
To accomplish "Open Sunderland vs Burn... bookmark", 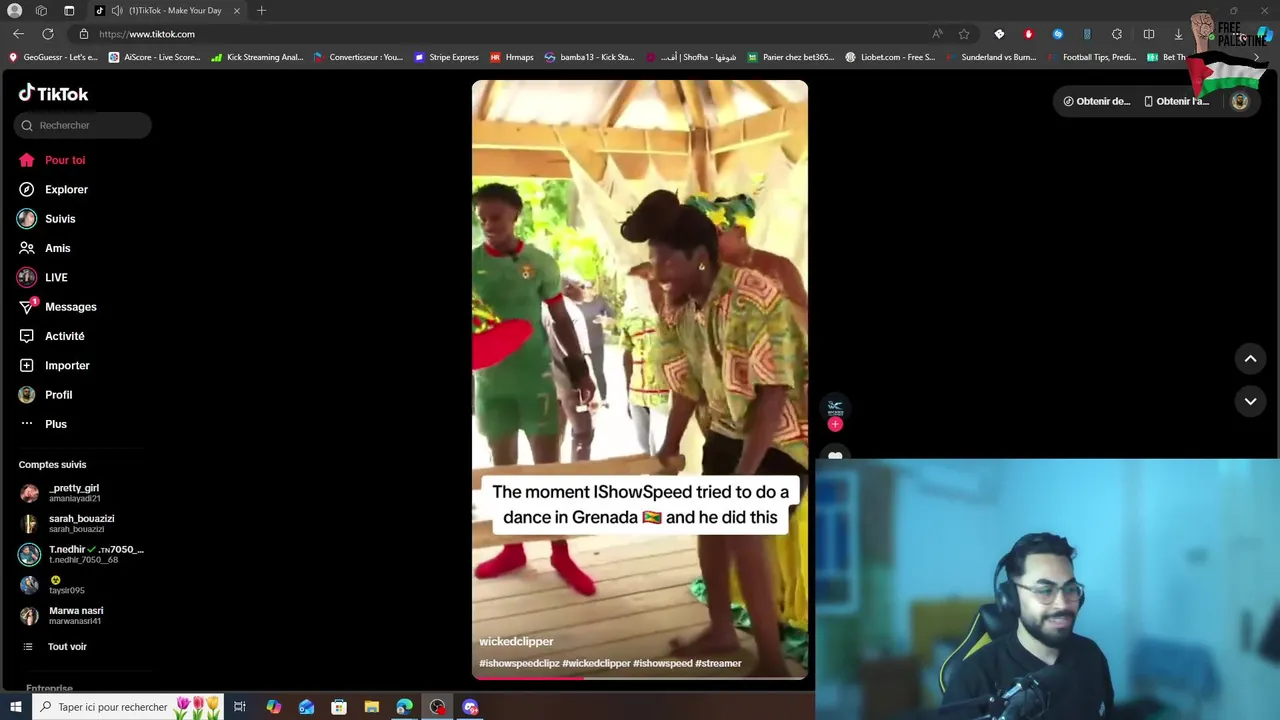I will (991, 57).
